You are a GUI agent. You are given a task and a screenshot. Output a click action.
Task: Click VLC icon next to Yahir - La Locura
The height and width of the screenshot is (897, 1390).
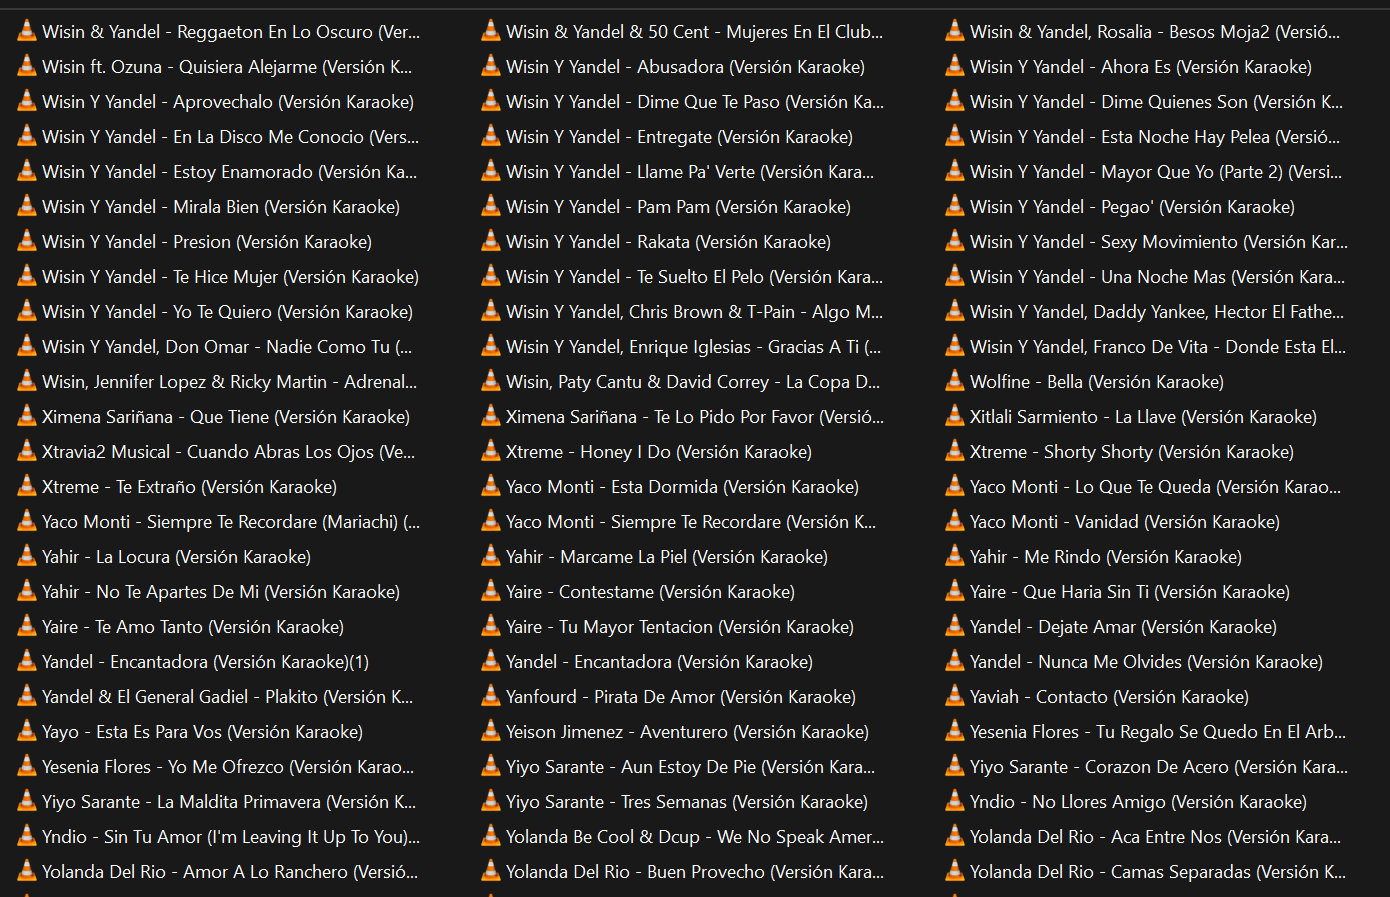point(27,556)
